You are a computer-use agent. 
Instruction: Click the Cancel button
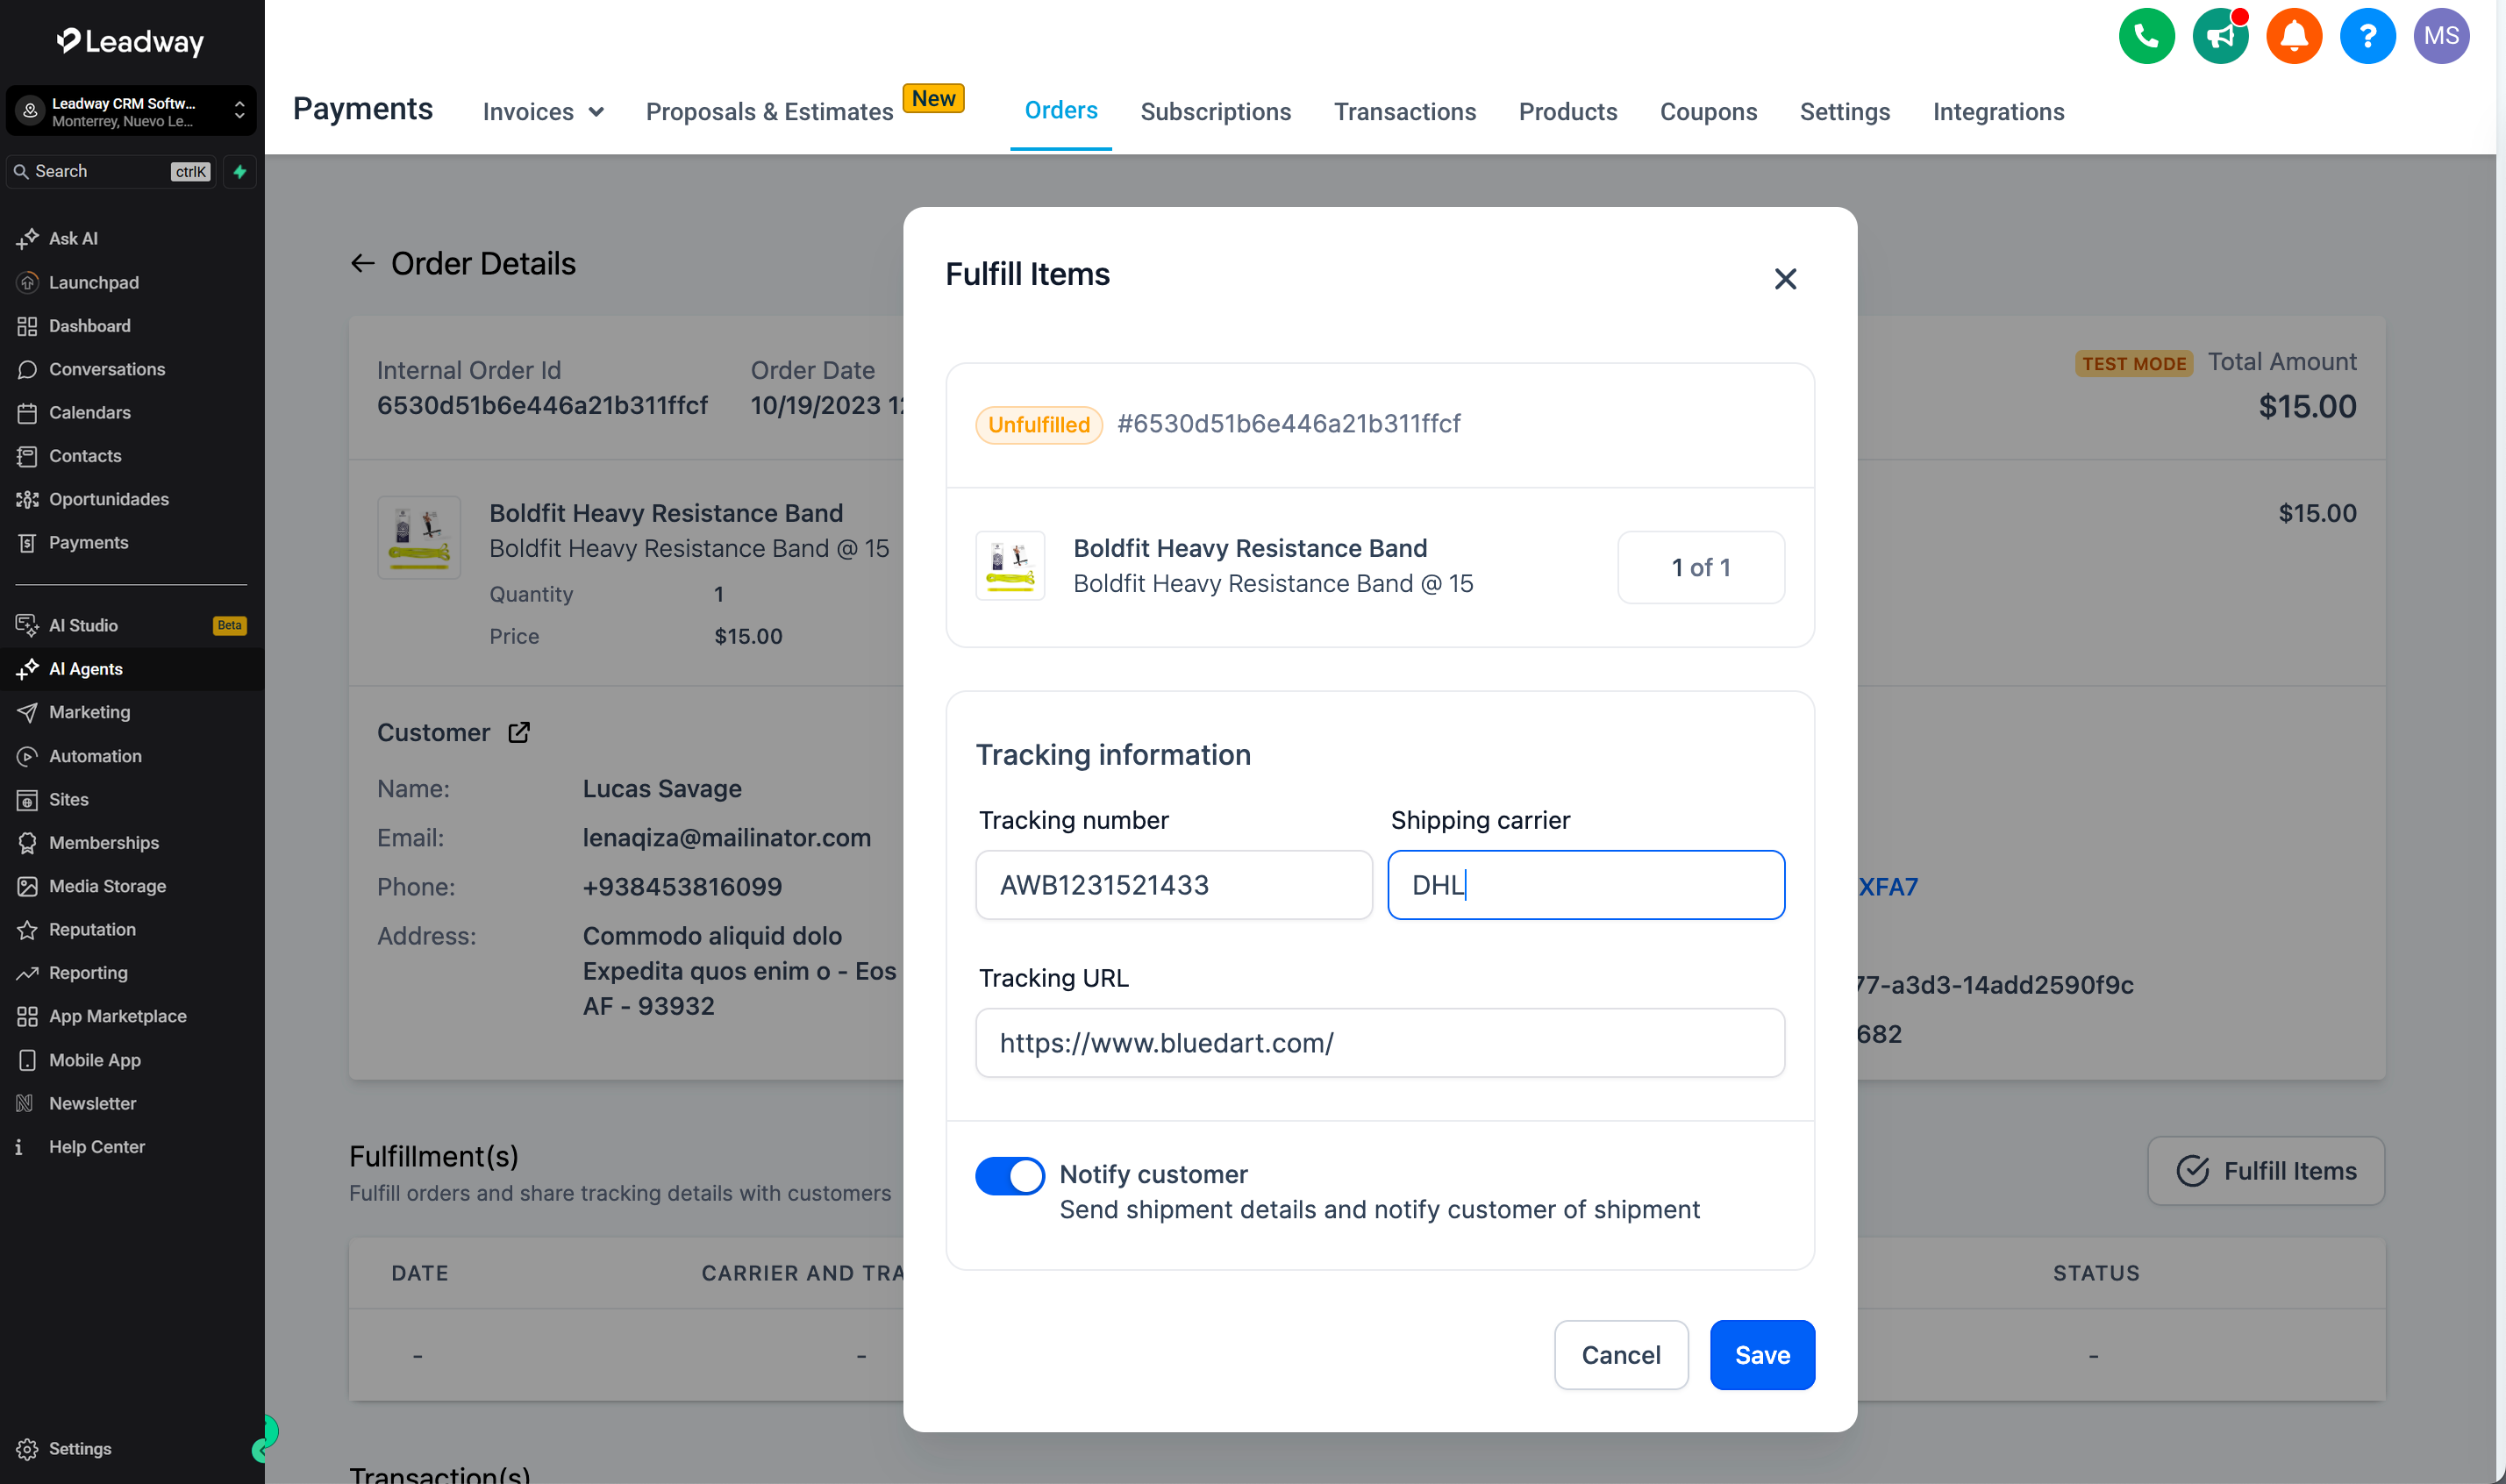tap(1620, 1355)
